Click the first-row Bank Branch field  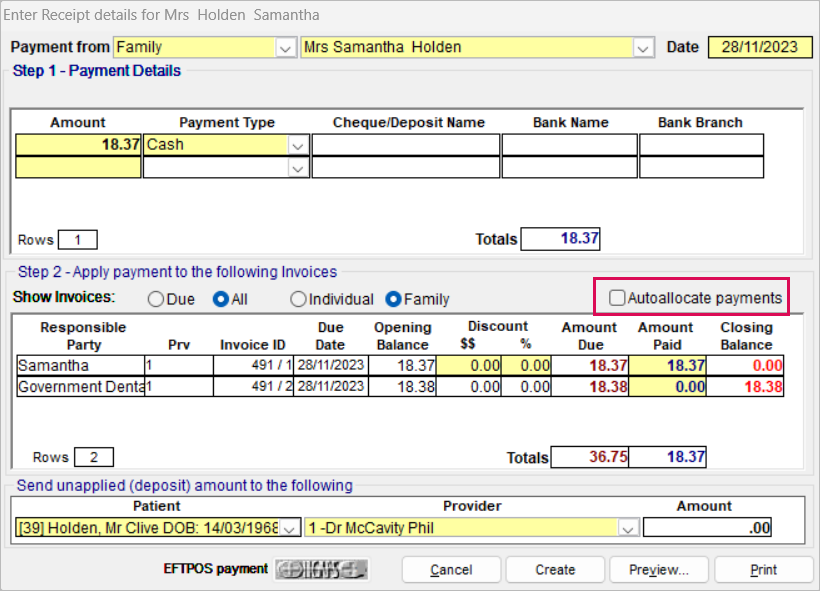point(701,145)
